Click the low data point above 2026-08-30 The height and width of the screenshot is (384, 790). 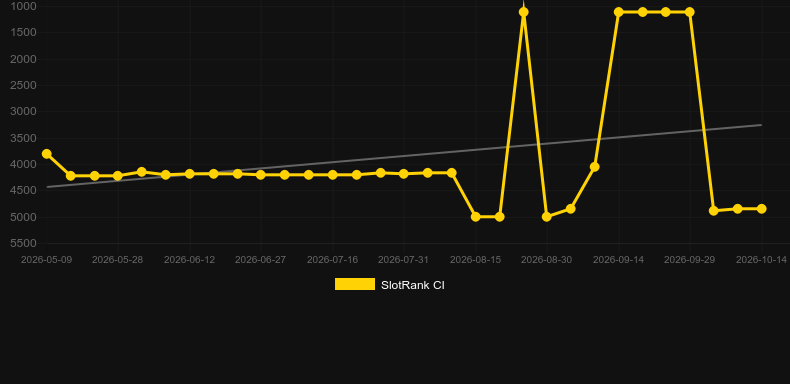547,217
